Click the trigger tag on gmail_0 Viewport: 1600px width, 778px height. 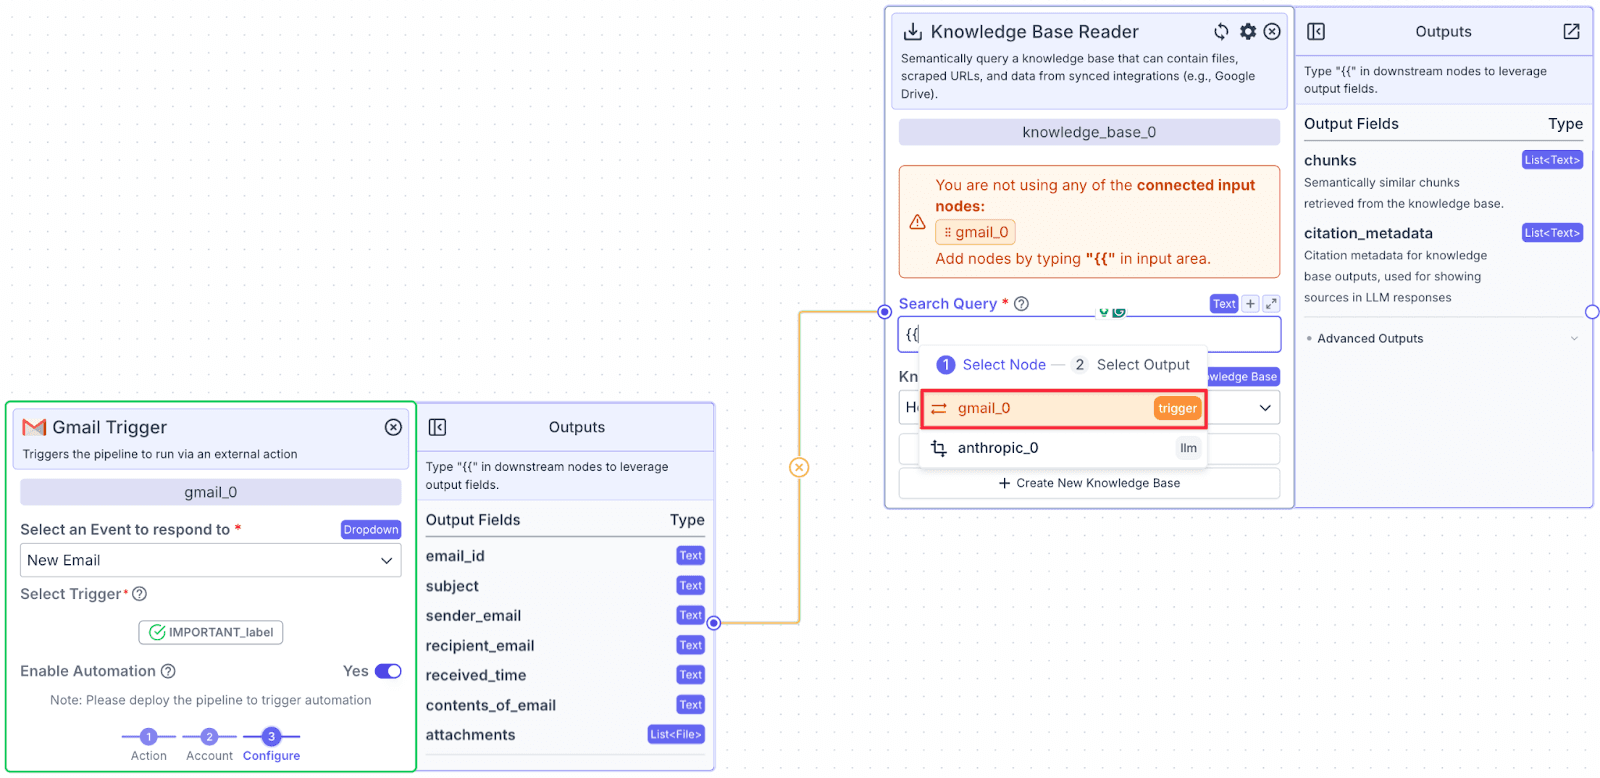(x=1177, y=408)
